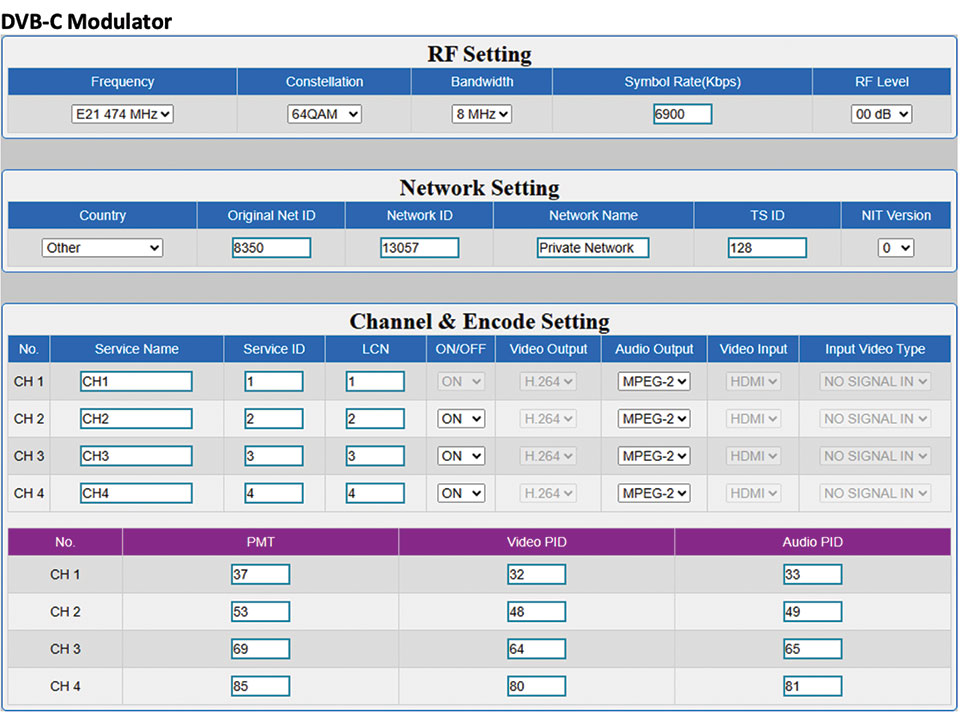Click the CH 4 LCN input field
The width and height of the screenshot is (960, 720).
click(x=375, y=493)
